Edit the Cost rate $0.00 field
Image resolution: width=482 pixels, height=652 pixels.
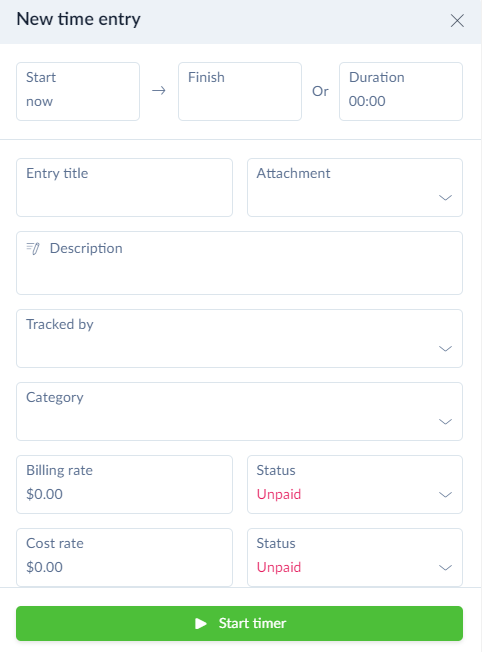click(x=124, y=558)
